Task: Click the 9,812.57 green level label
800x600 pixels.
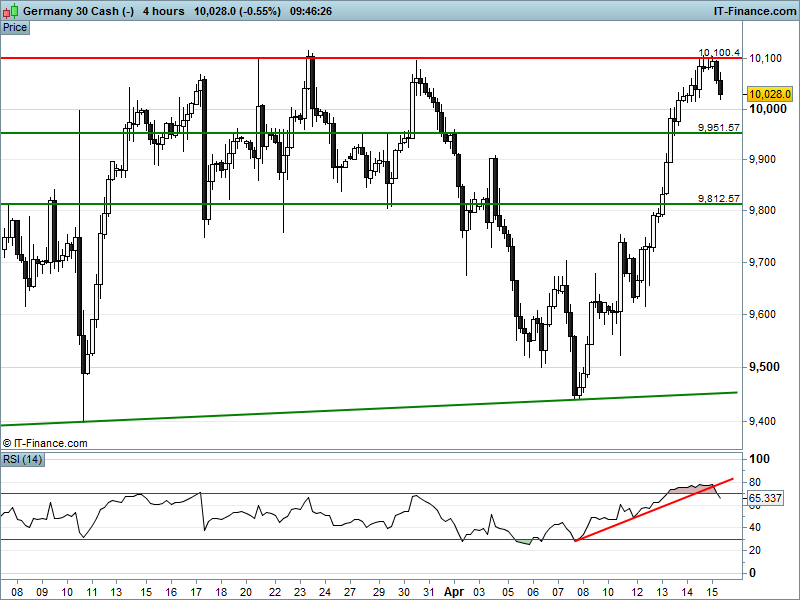Action: tap(719, 198)
